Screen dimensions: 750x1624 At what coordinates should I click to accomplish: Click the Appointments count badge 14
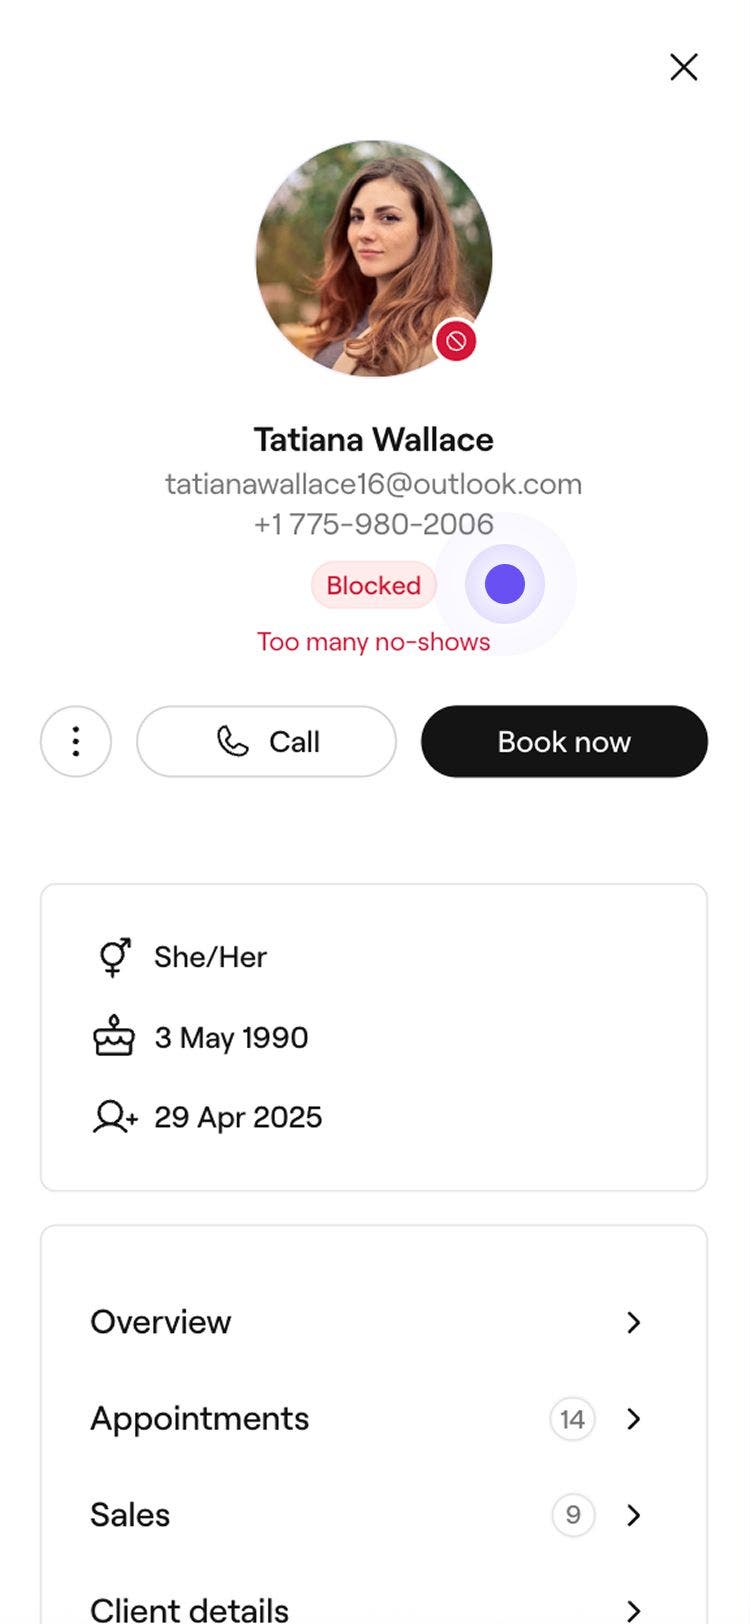pyautogui.click(x=572, y=1419)
